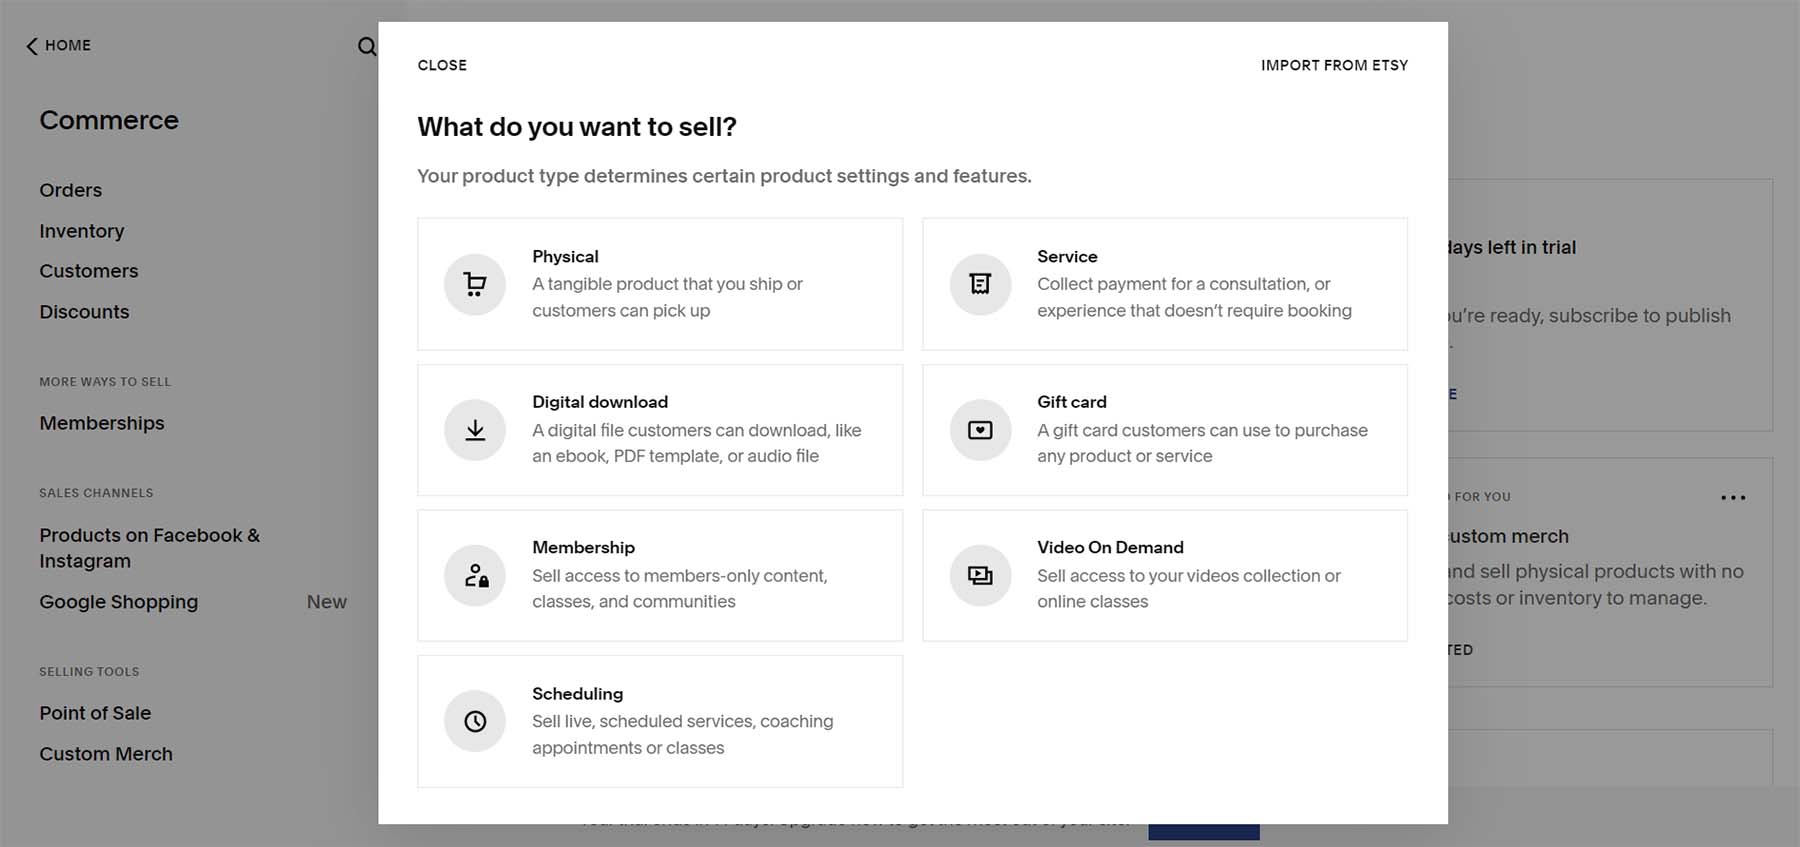Click the Video On Demand screen icon
Screen dimensions: 1800x847
[980, 576]
